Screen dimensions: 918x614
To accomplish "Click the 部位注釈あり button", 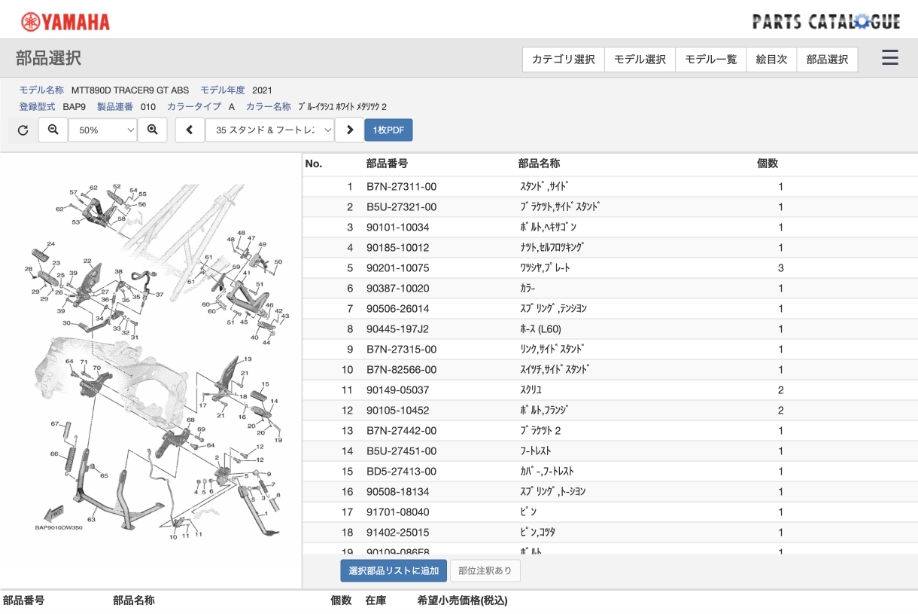I will click(x=485, y=571).
